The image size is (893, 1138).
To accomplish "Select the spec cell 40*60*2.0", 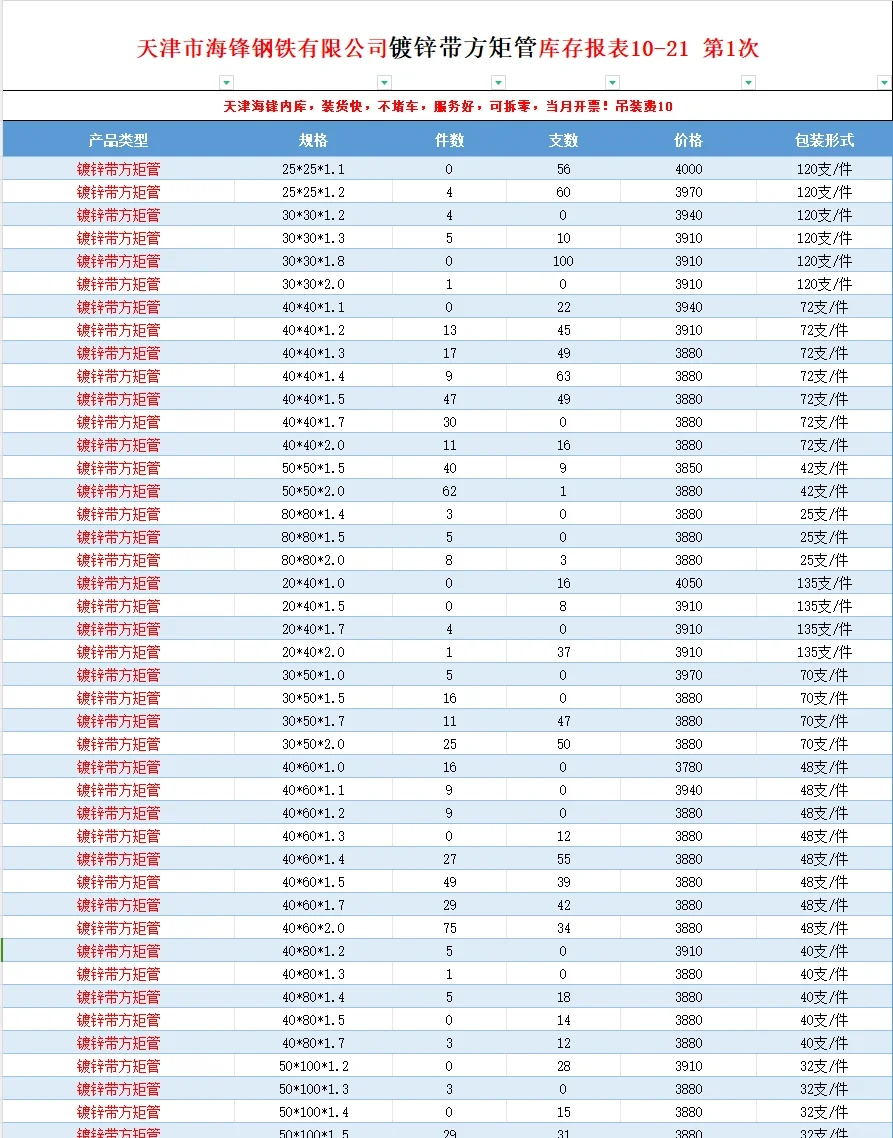I will pyautogui.click(x=313, y=928).
